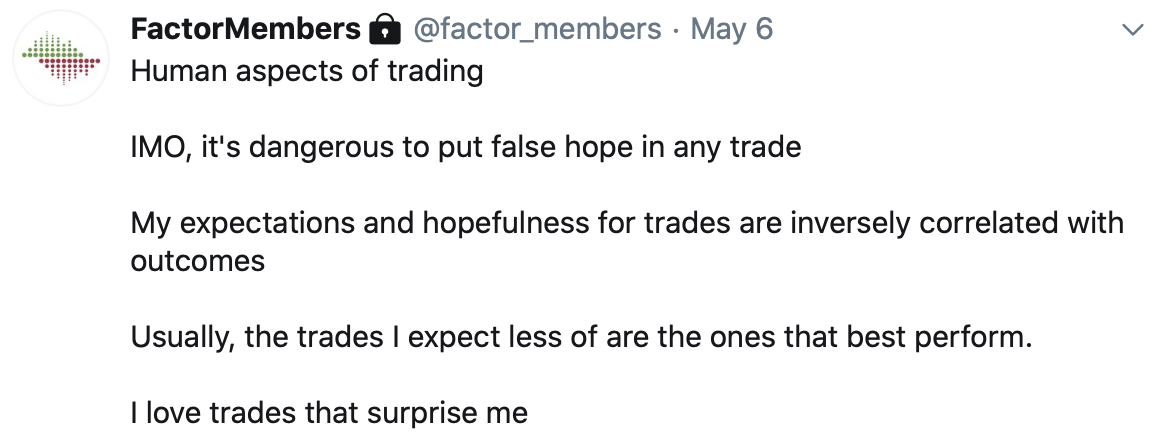Open the FactorMembers profile avatar
The height and width of the screenshot is (446, 1170).
click(x=61, y=58)
